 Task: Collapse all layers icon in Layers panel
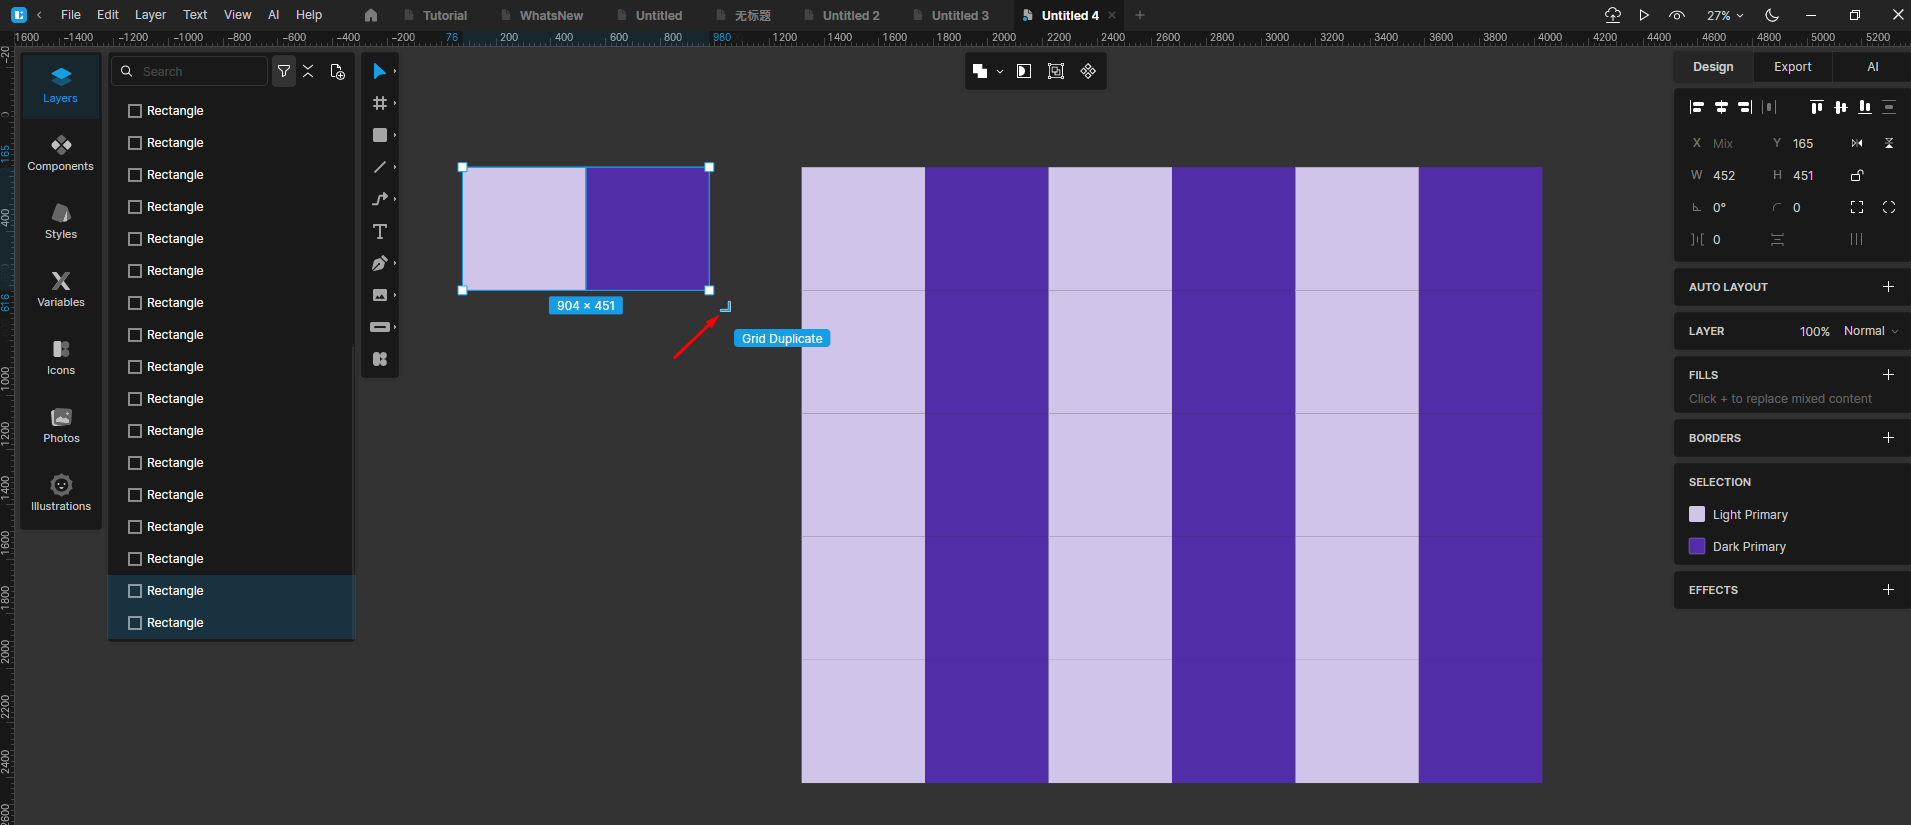pyautogui.click(x=308, y=71)
